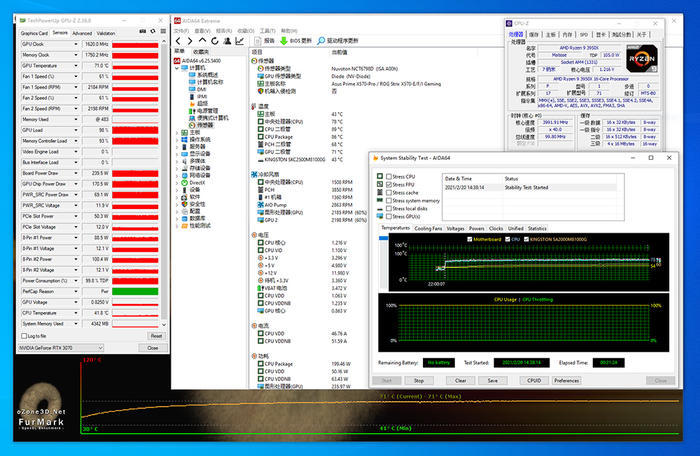Click CPUID button in Stability Test

pyautogui.click(x=534, y=381)
